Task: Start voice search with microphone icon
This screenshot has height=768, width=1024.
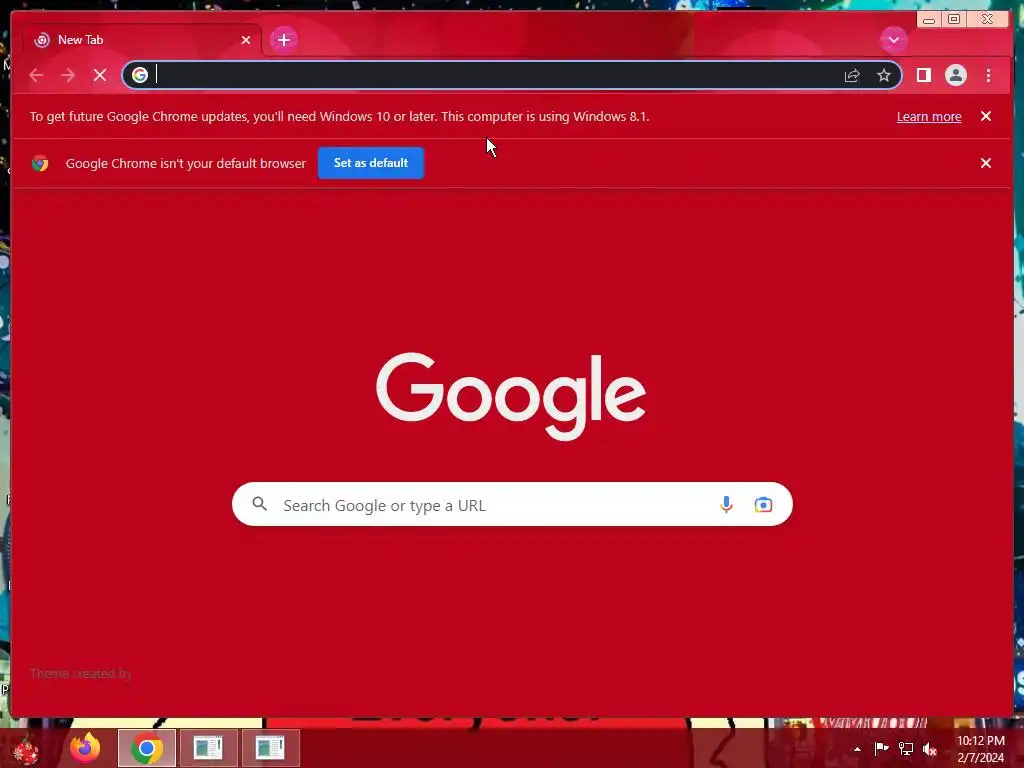Action: [726, 504]
